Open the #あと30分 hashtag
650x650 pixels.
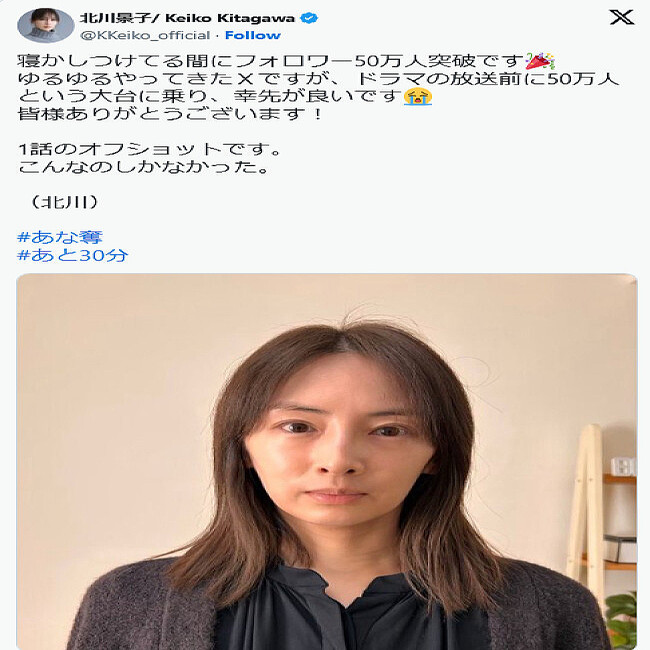pos(73,255)
